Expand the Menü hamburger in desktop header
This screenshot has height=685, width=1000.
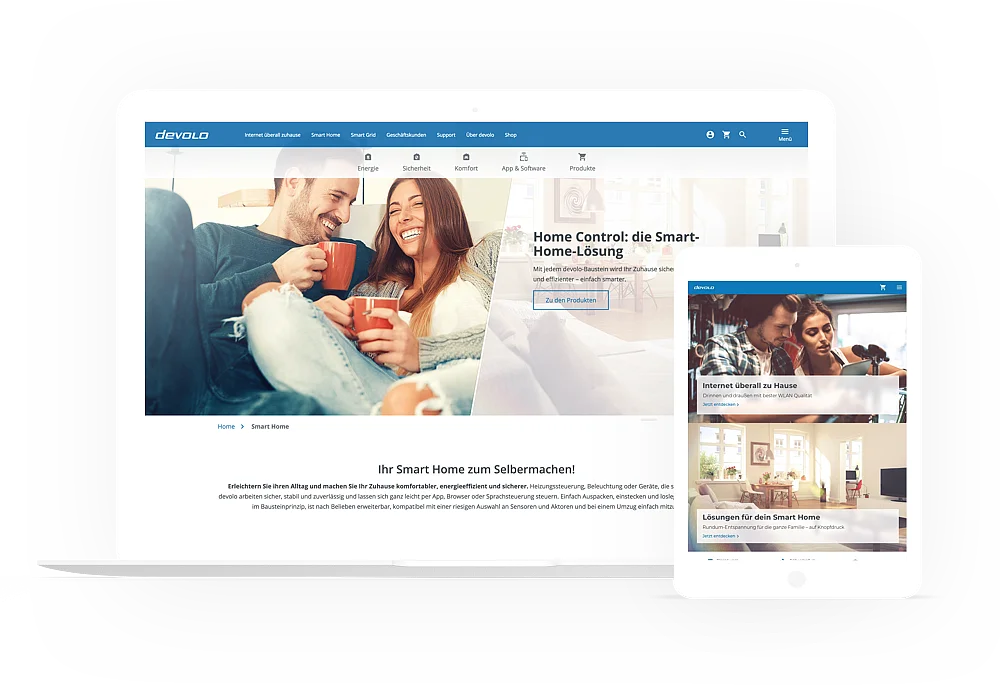click(x=785, y=134)
